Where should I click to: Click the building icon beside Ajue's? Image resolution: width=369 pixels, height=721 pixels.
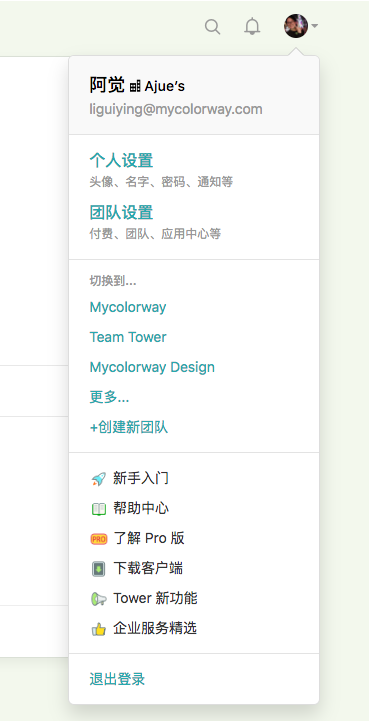[x=135, y=86]
